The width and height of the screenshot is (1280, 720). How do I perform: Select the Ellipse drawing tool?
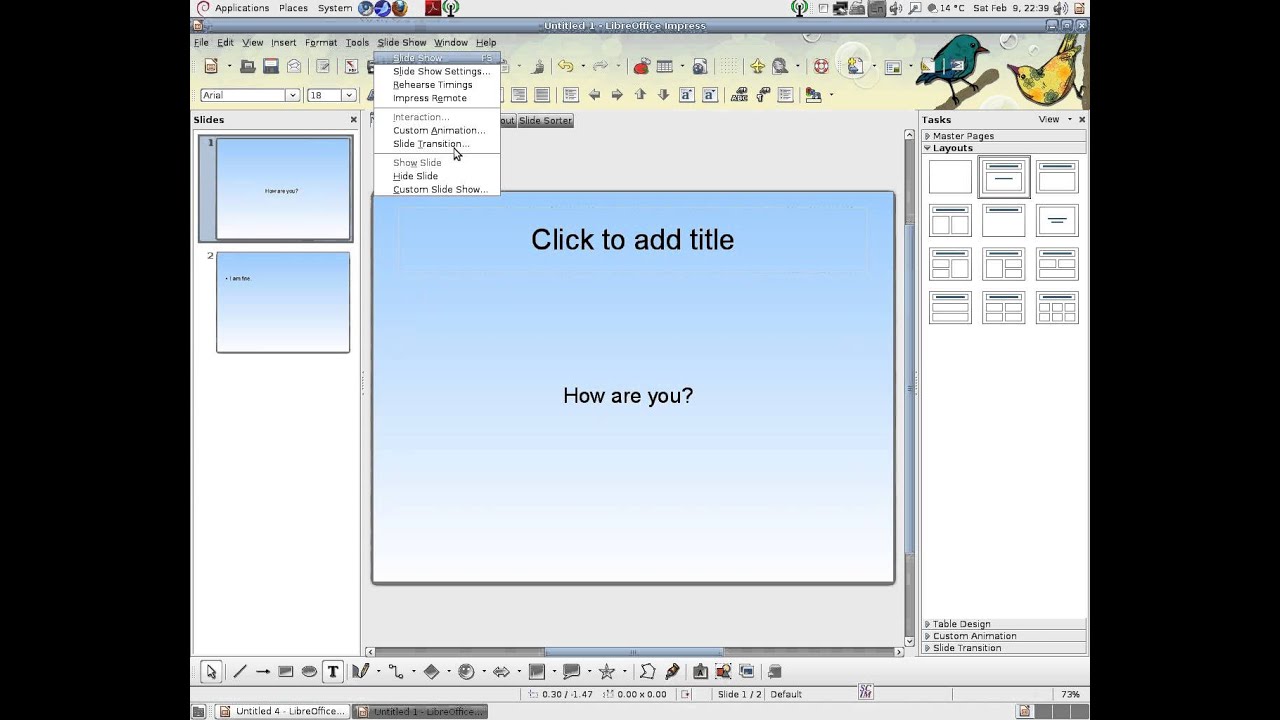point(309,672)
